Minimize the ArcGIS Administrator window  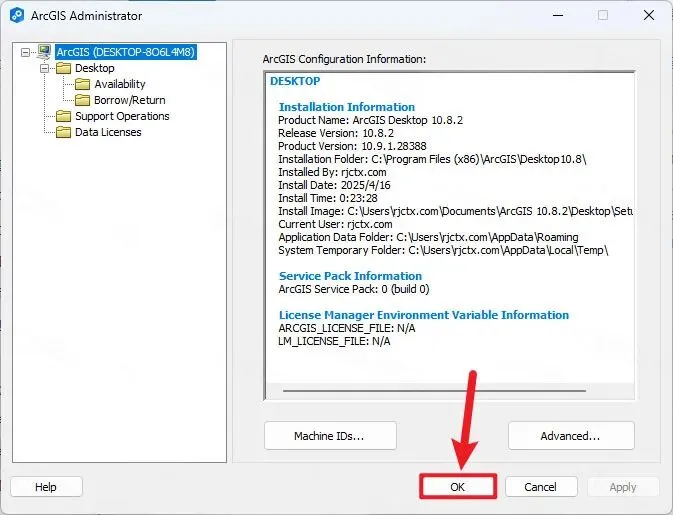click(x=558, y=16)
